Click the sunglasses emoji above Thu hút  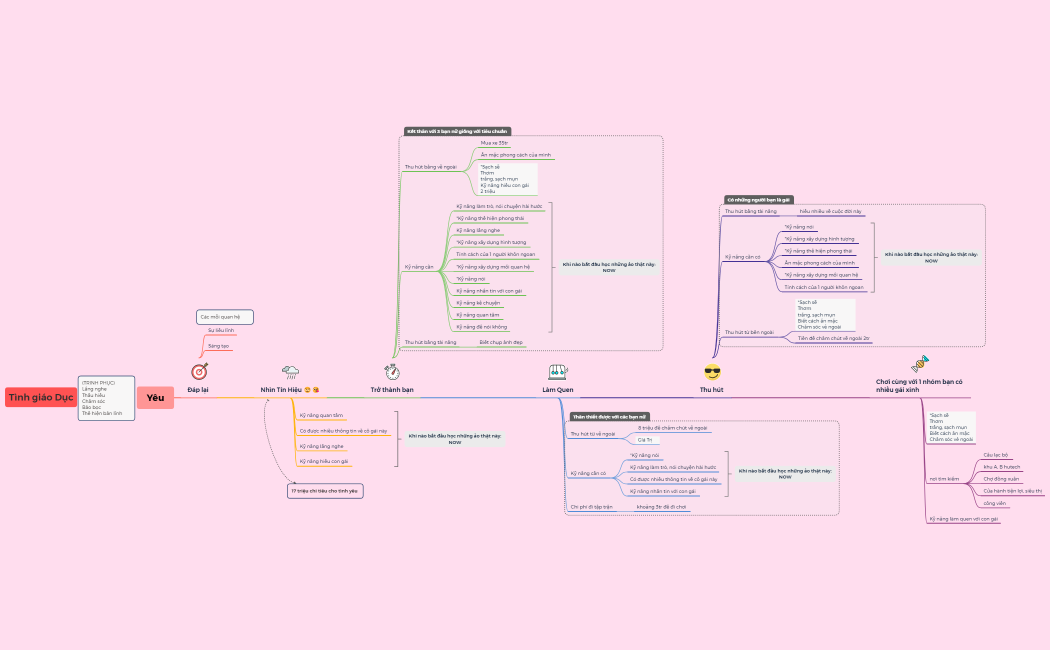pyautogui.click(x=712, y=372)
